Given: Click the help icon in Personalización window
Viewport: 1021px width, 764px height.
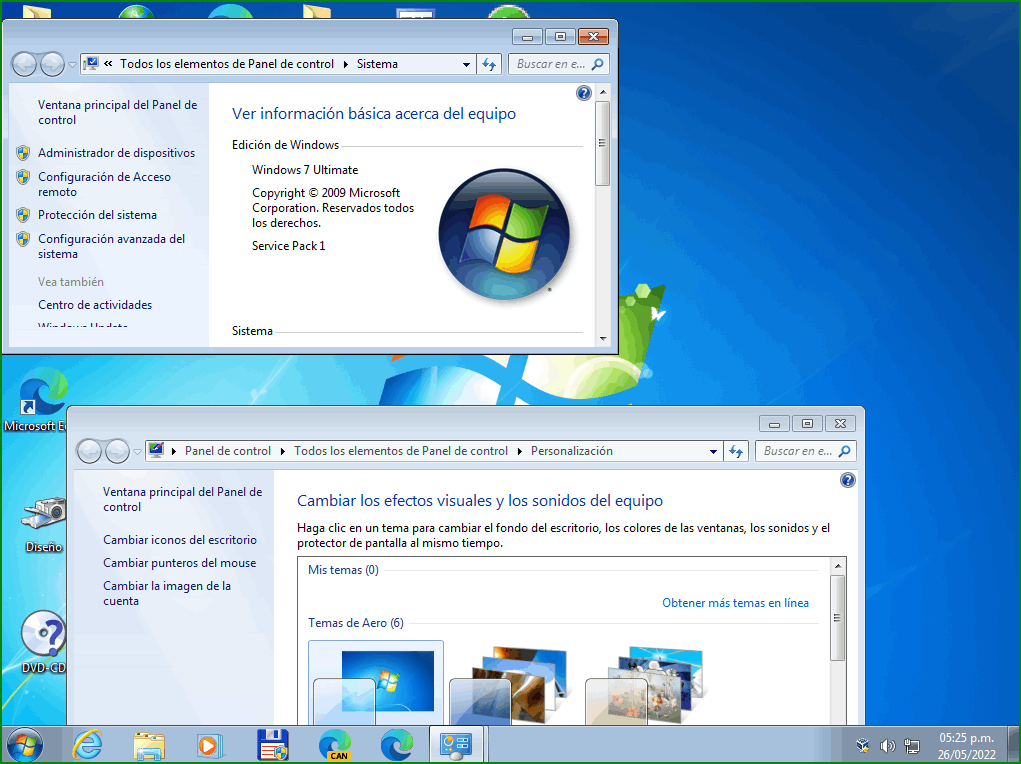Looking at the screenshot, I should [x=847, y=481].
